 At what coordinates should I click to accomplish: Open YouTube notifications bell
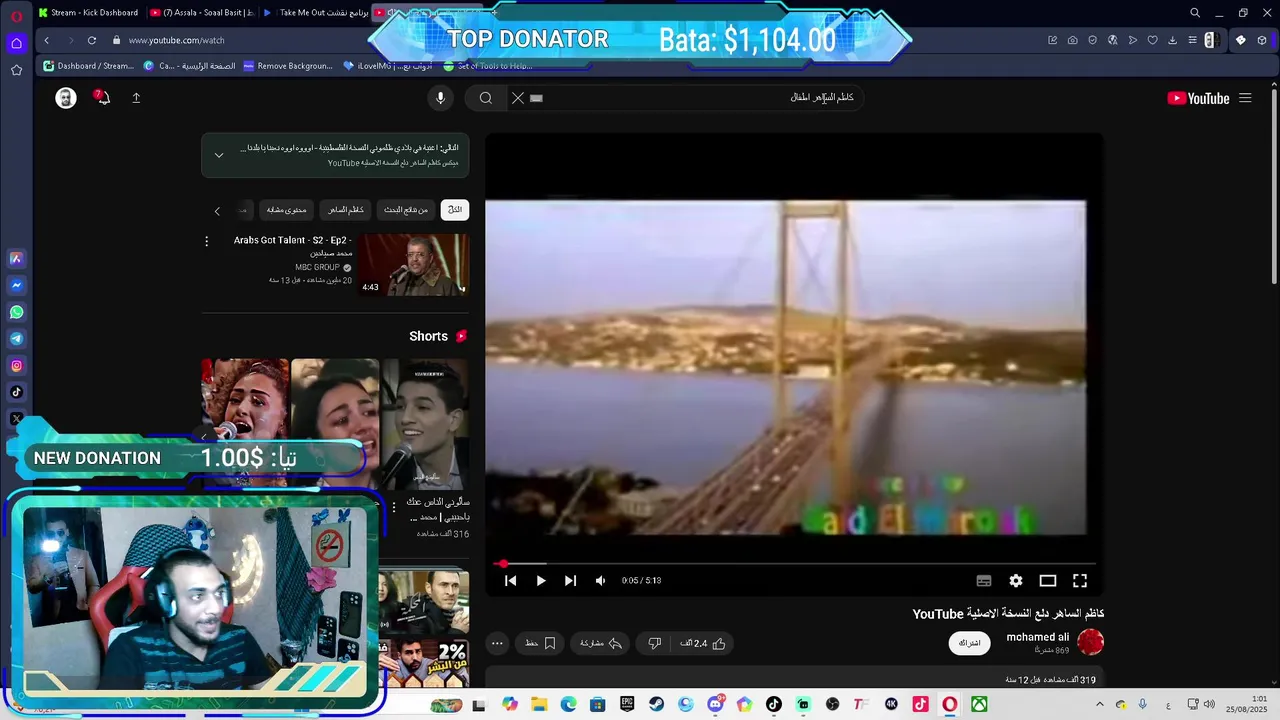coord(102,97)
